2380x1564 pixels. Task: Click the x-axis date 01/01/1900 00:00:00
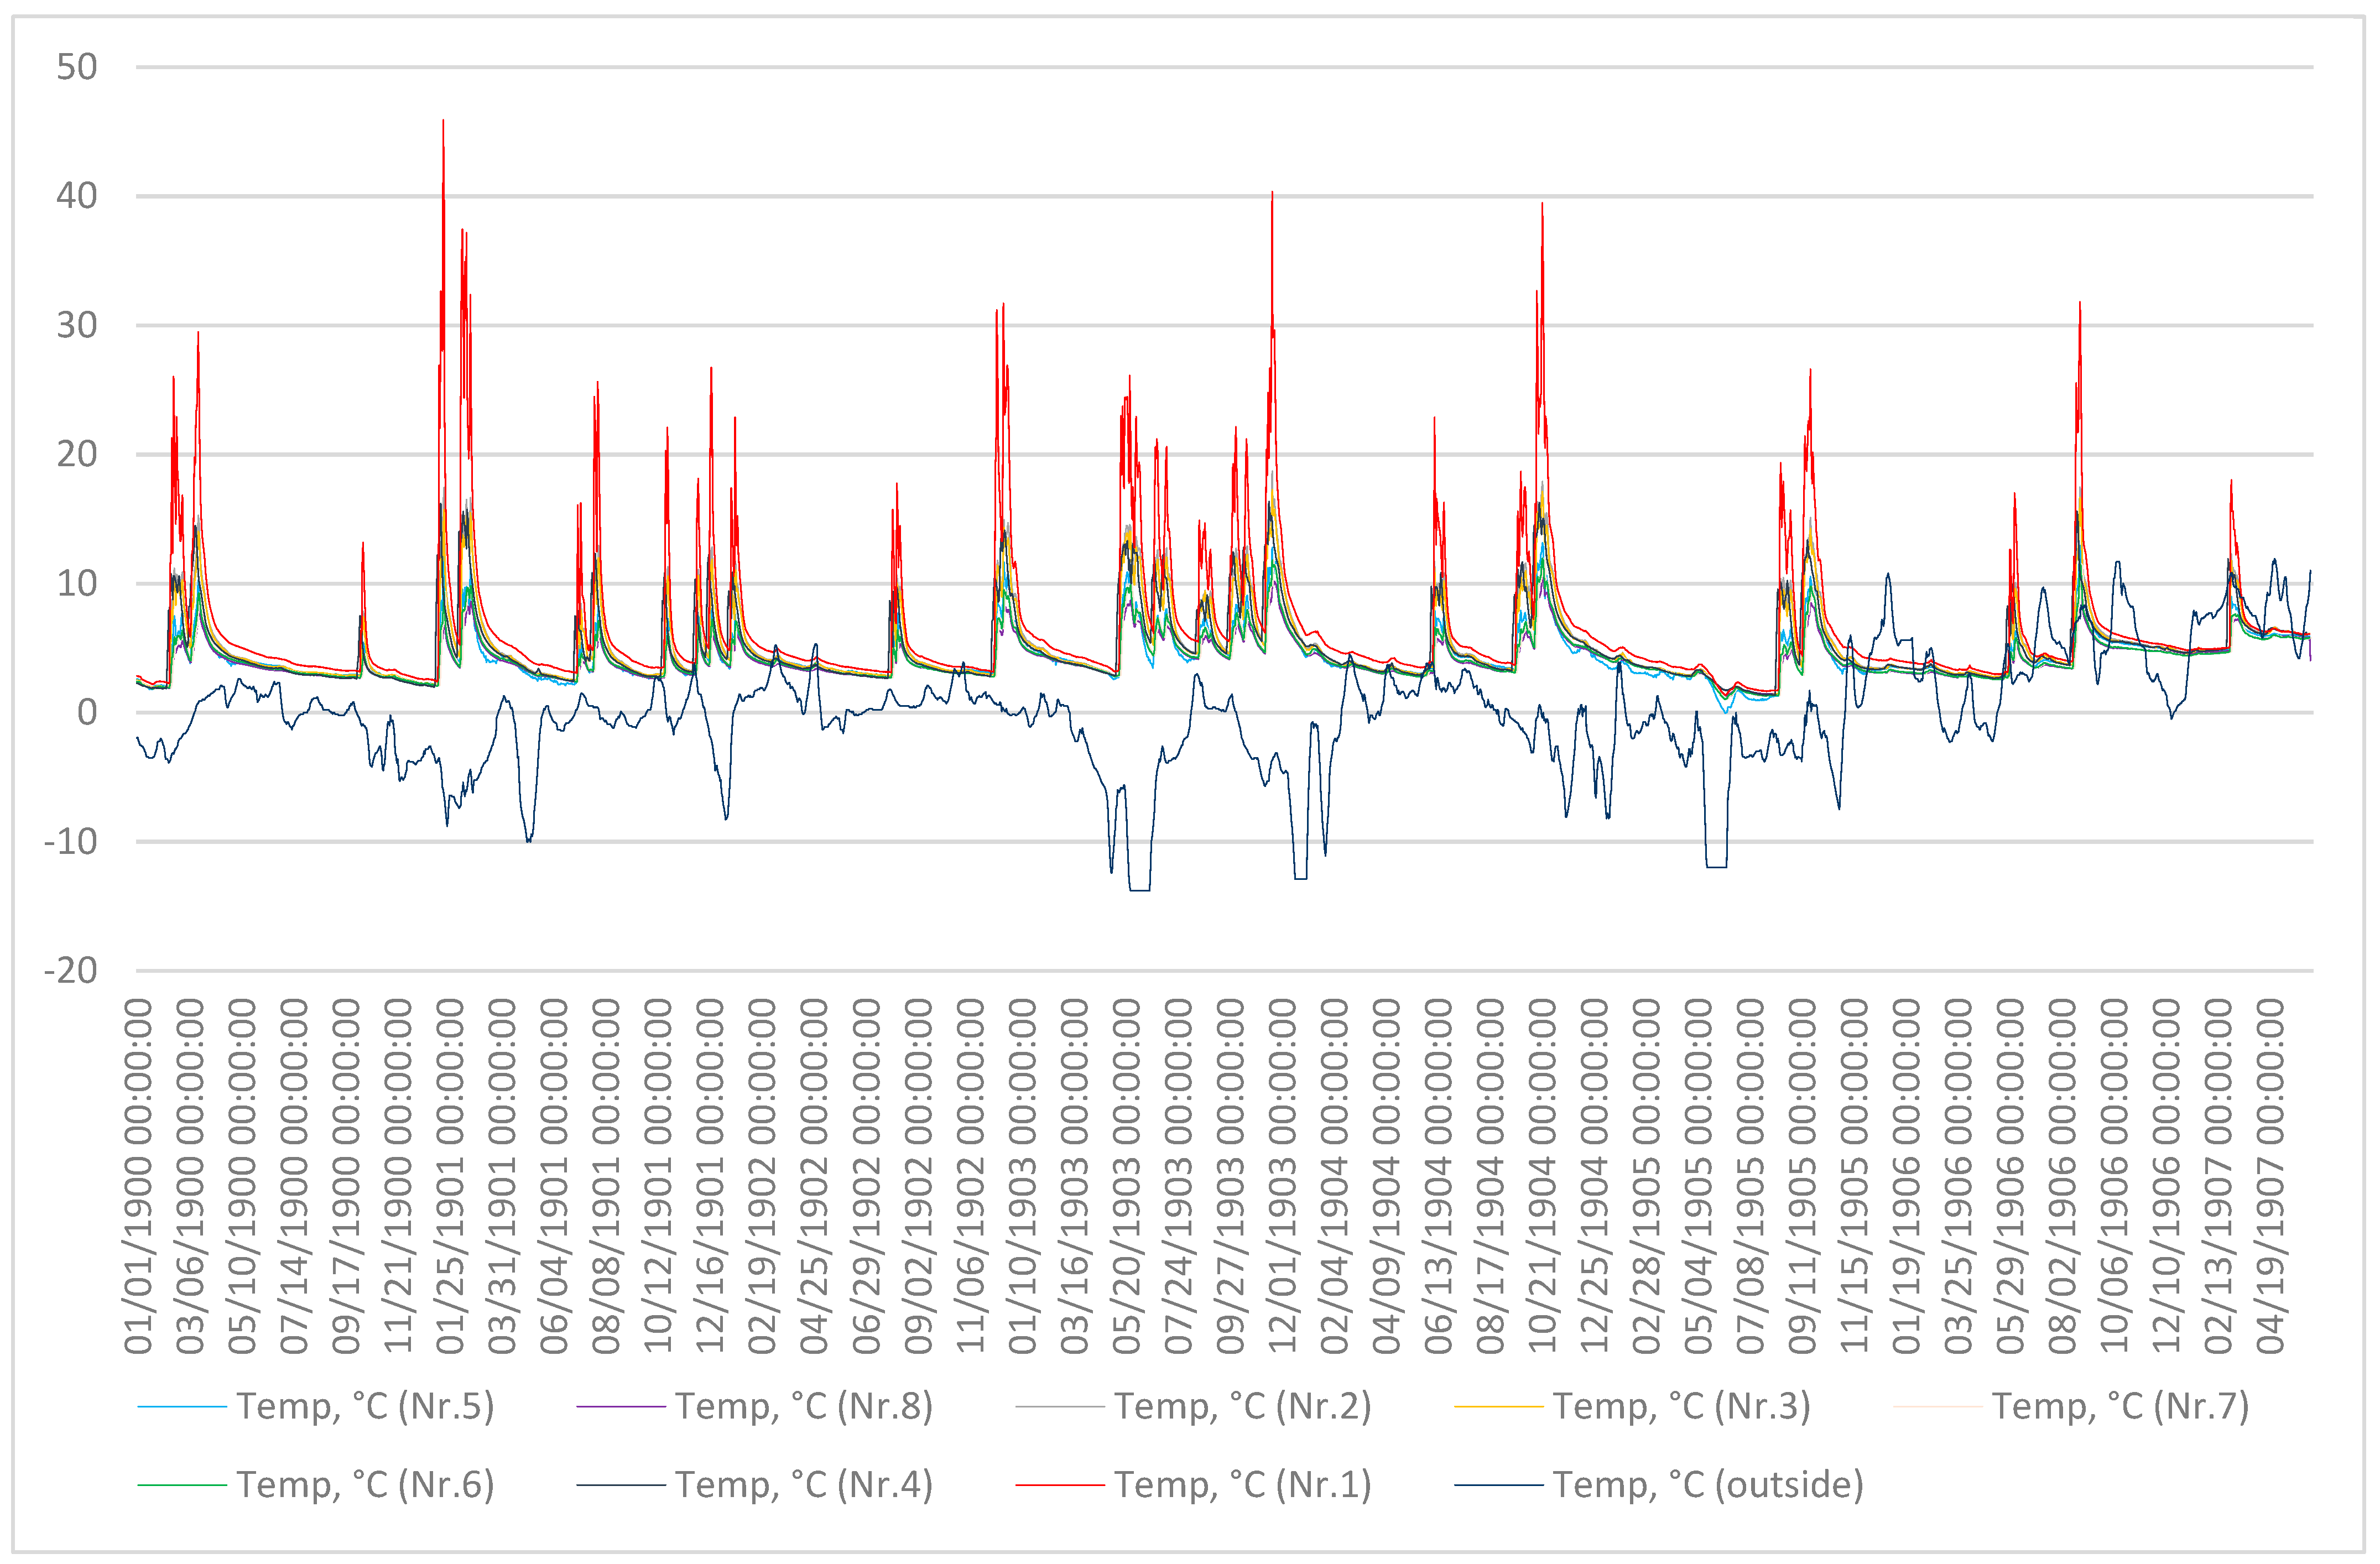coord(138,1176)
